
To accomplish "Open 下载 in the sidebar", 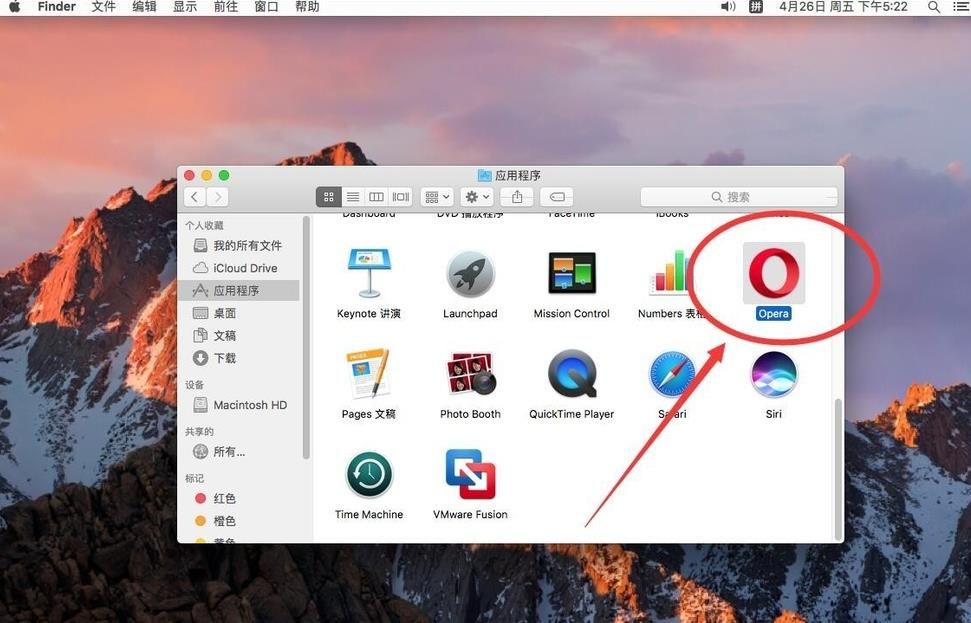I will [x=238, y=358].
